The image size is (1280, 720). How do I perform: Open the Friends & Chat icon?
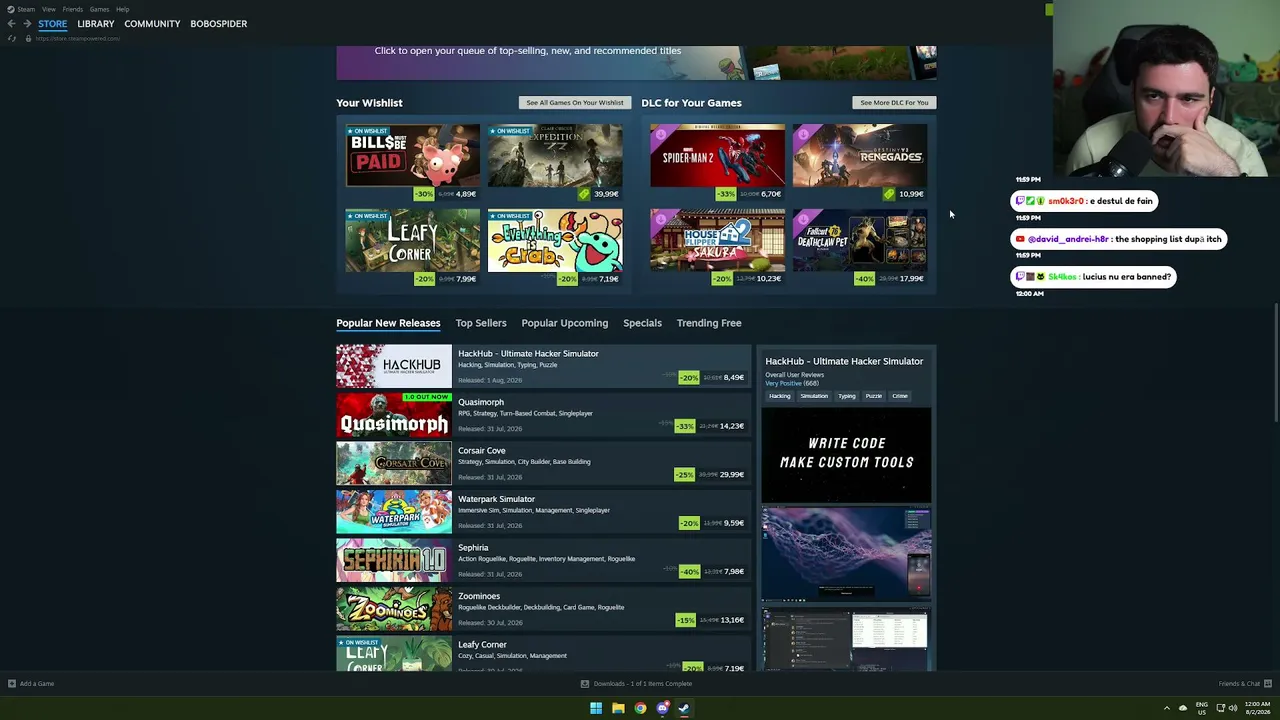point(1268,684)
